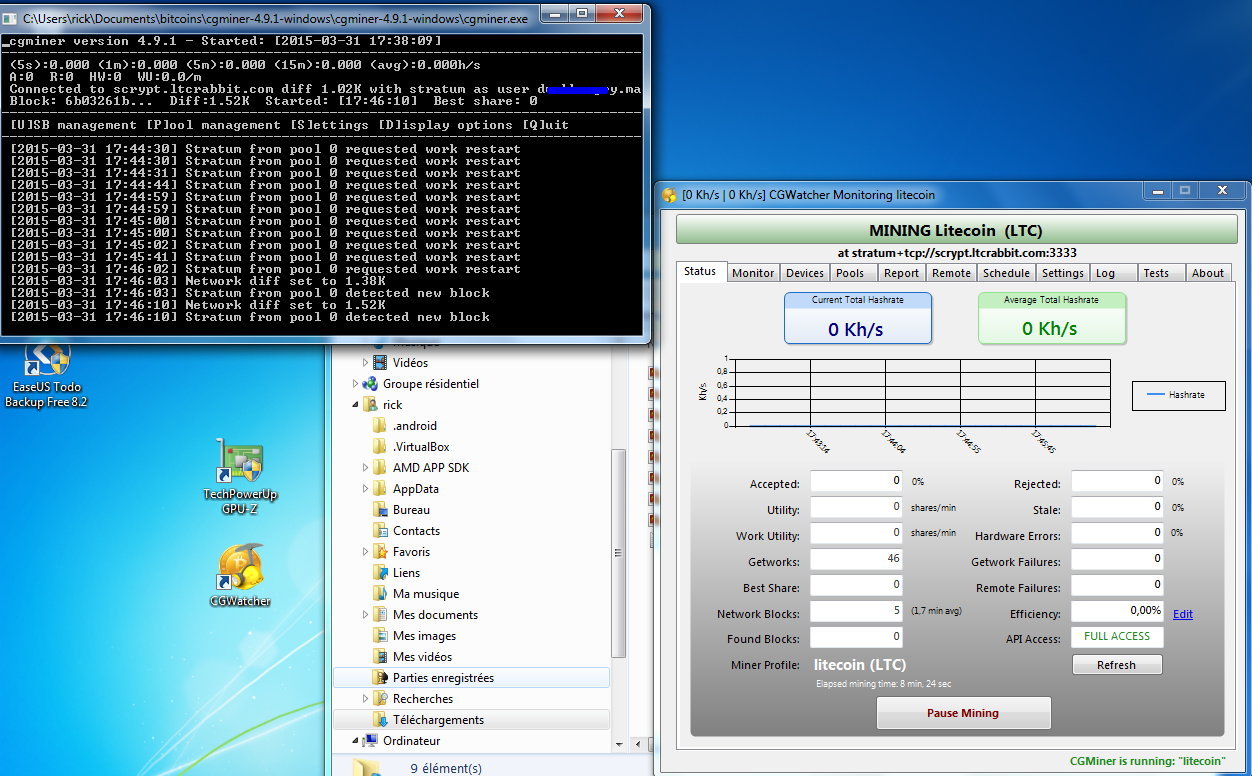
Task: Click the Téléchargements folder icon
Action: [380, 720]
